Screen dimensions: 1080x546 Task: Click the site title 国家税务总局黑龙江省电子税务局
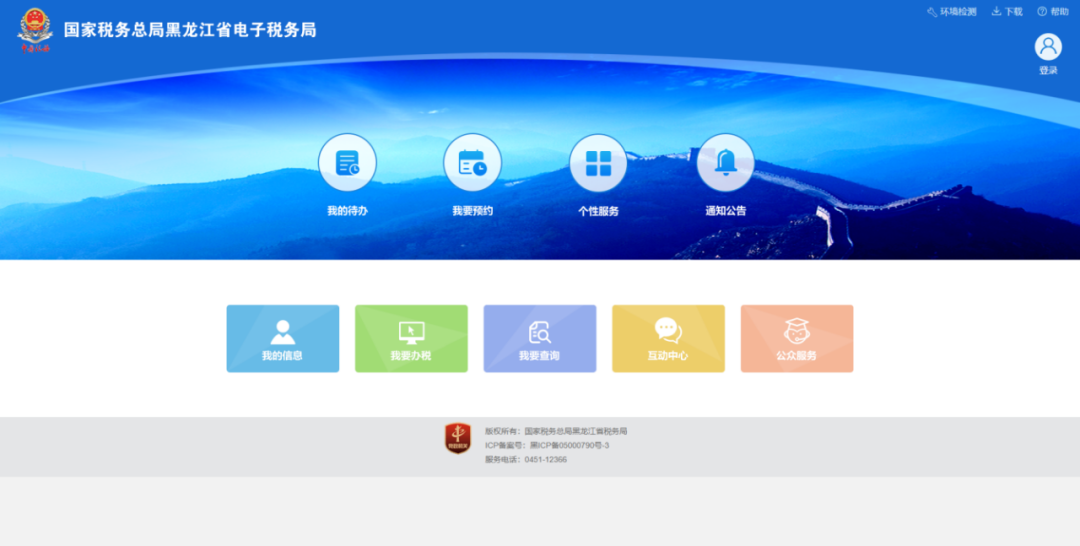pos(190,30)
